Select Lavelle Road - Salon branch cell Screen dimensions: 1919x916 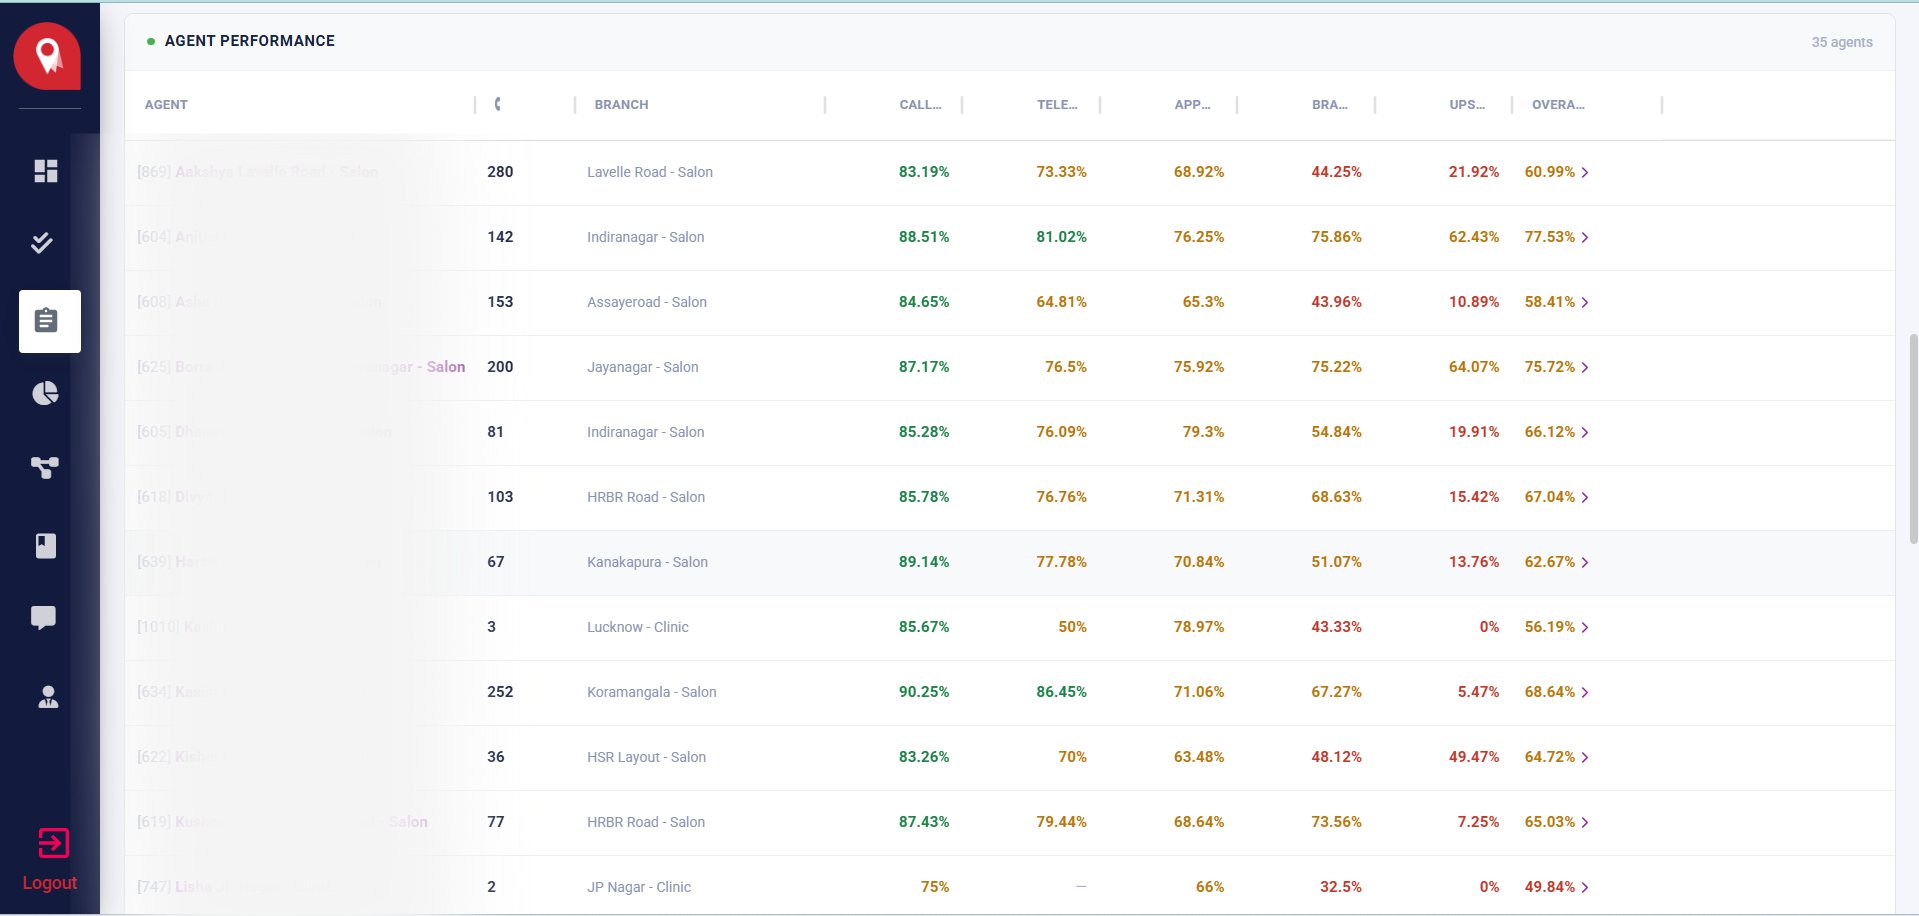[650, 172]
